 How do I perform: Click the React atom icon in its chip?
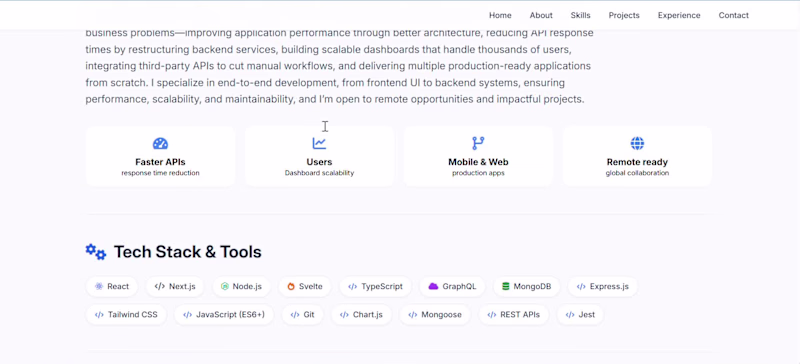click(98, 286)
